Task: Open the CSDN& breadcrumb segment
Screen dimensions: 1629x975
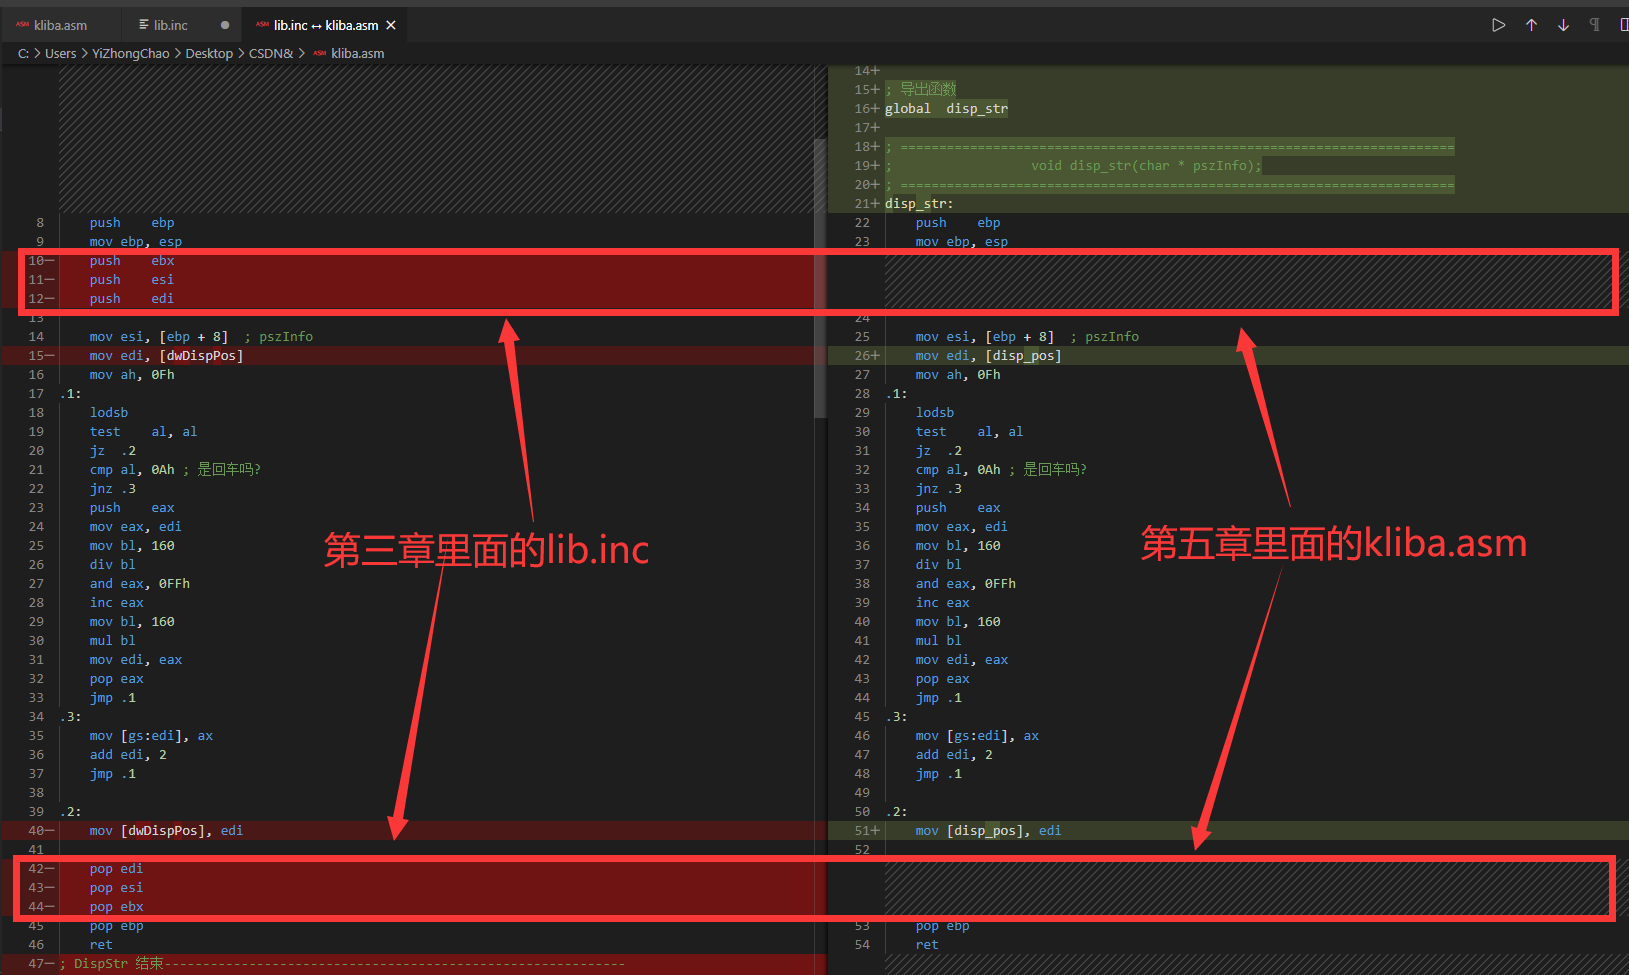Action: tap(271, 54)
